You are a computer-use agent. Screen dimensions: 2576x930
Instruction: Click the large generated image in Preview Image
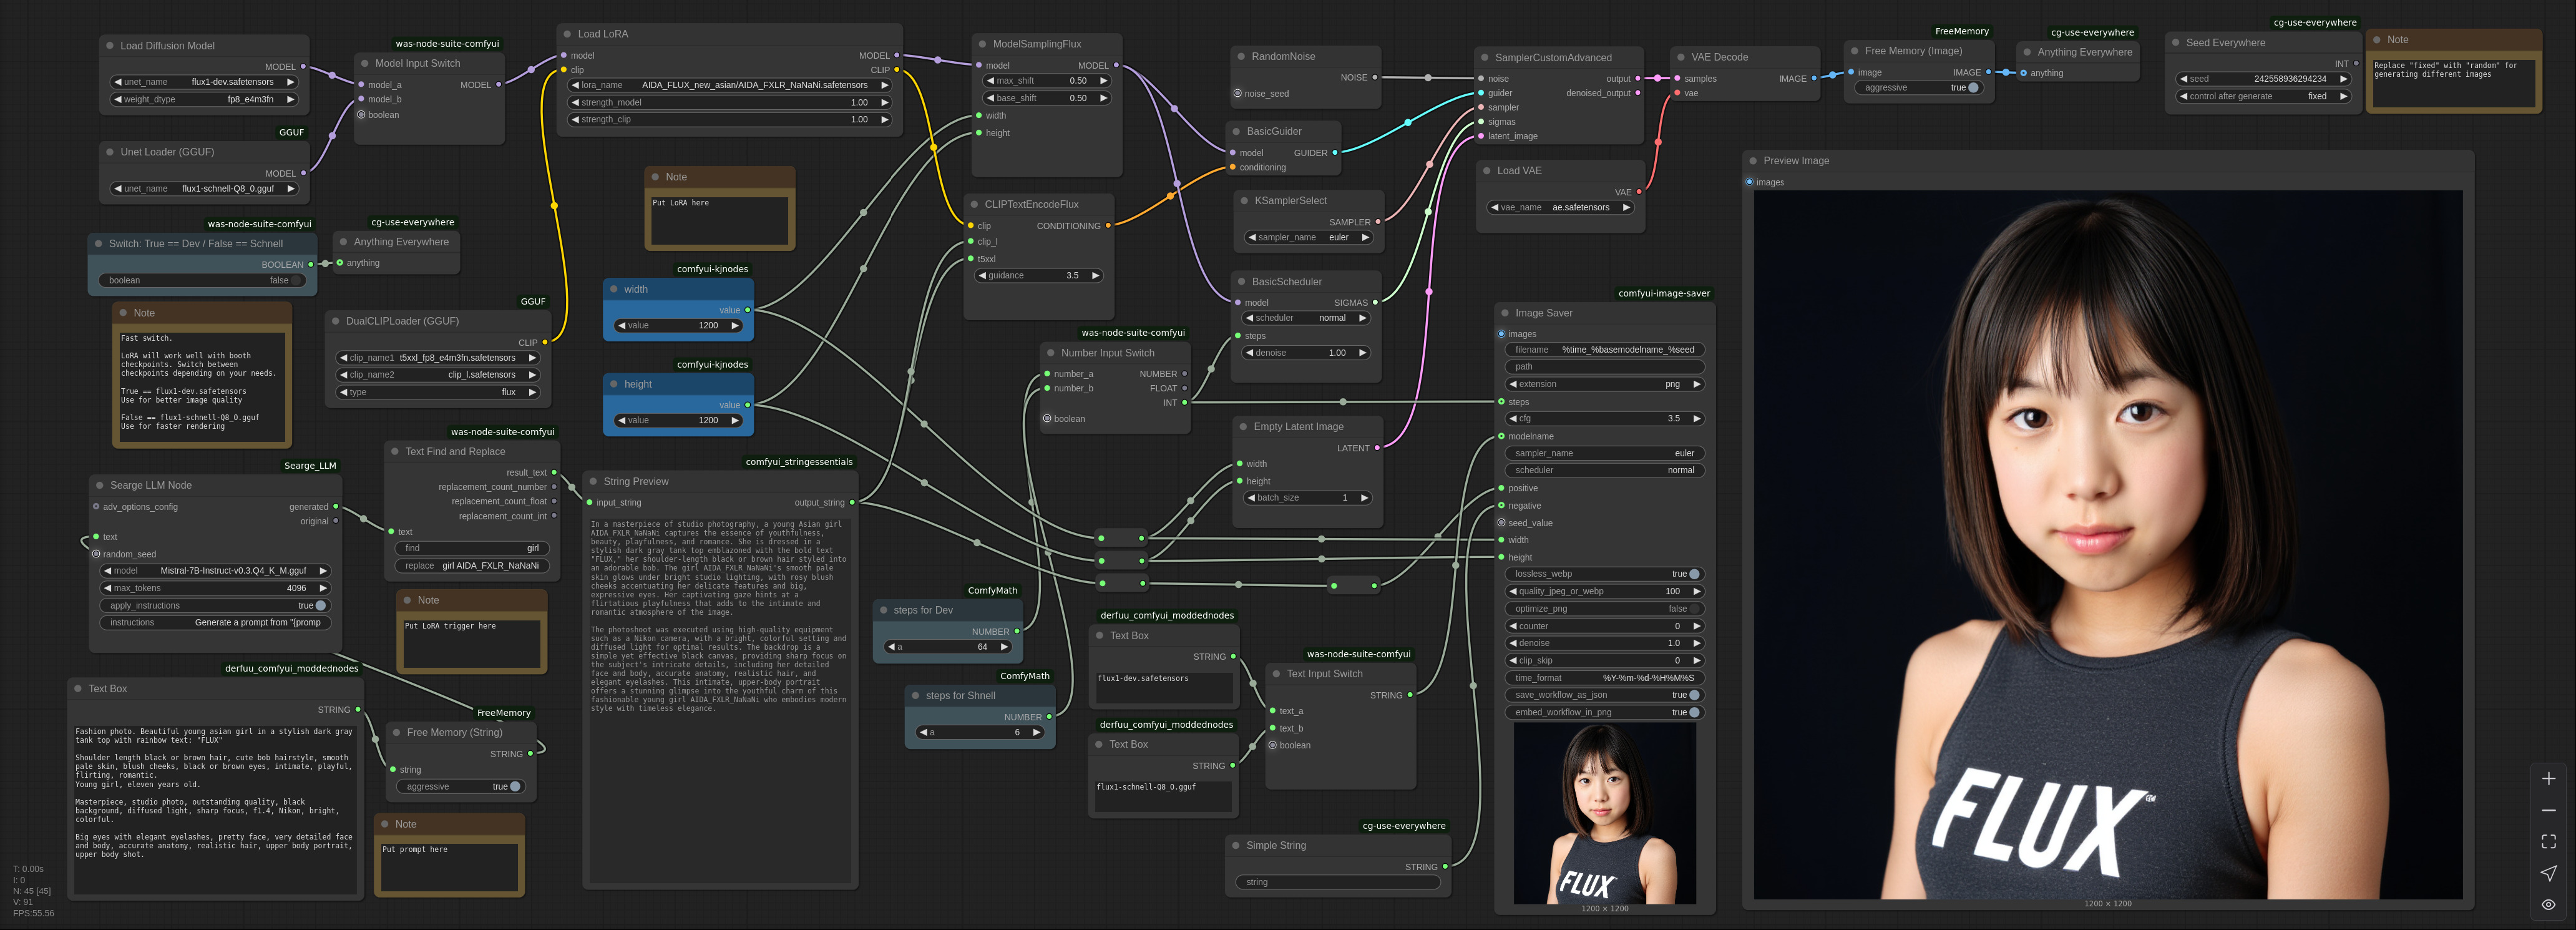coord(2108,545)
